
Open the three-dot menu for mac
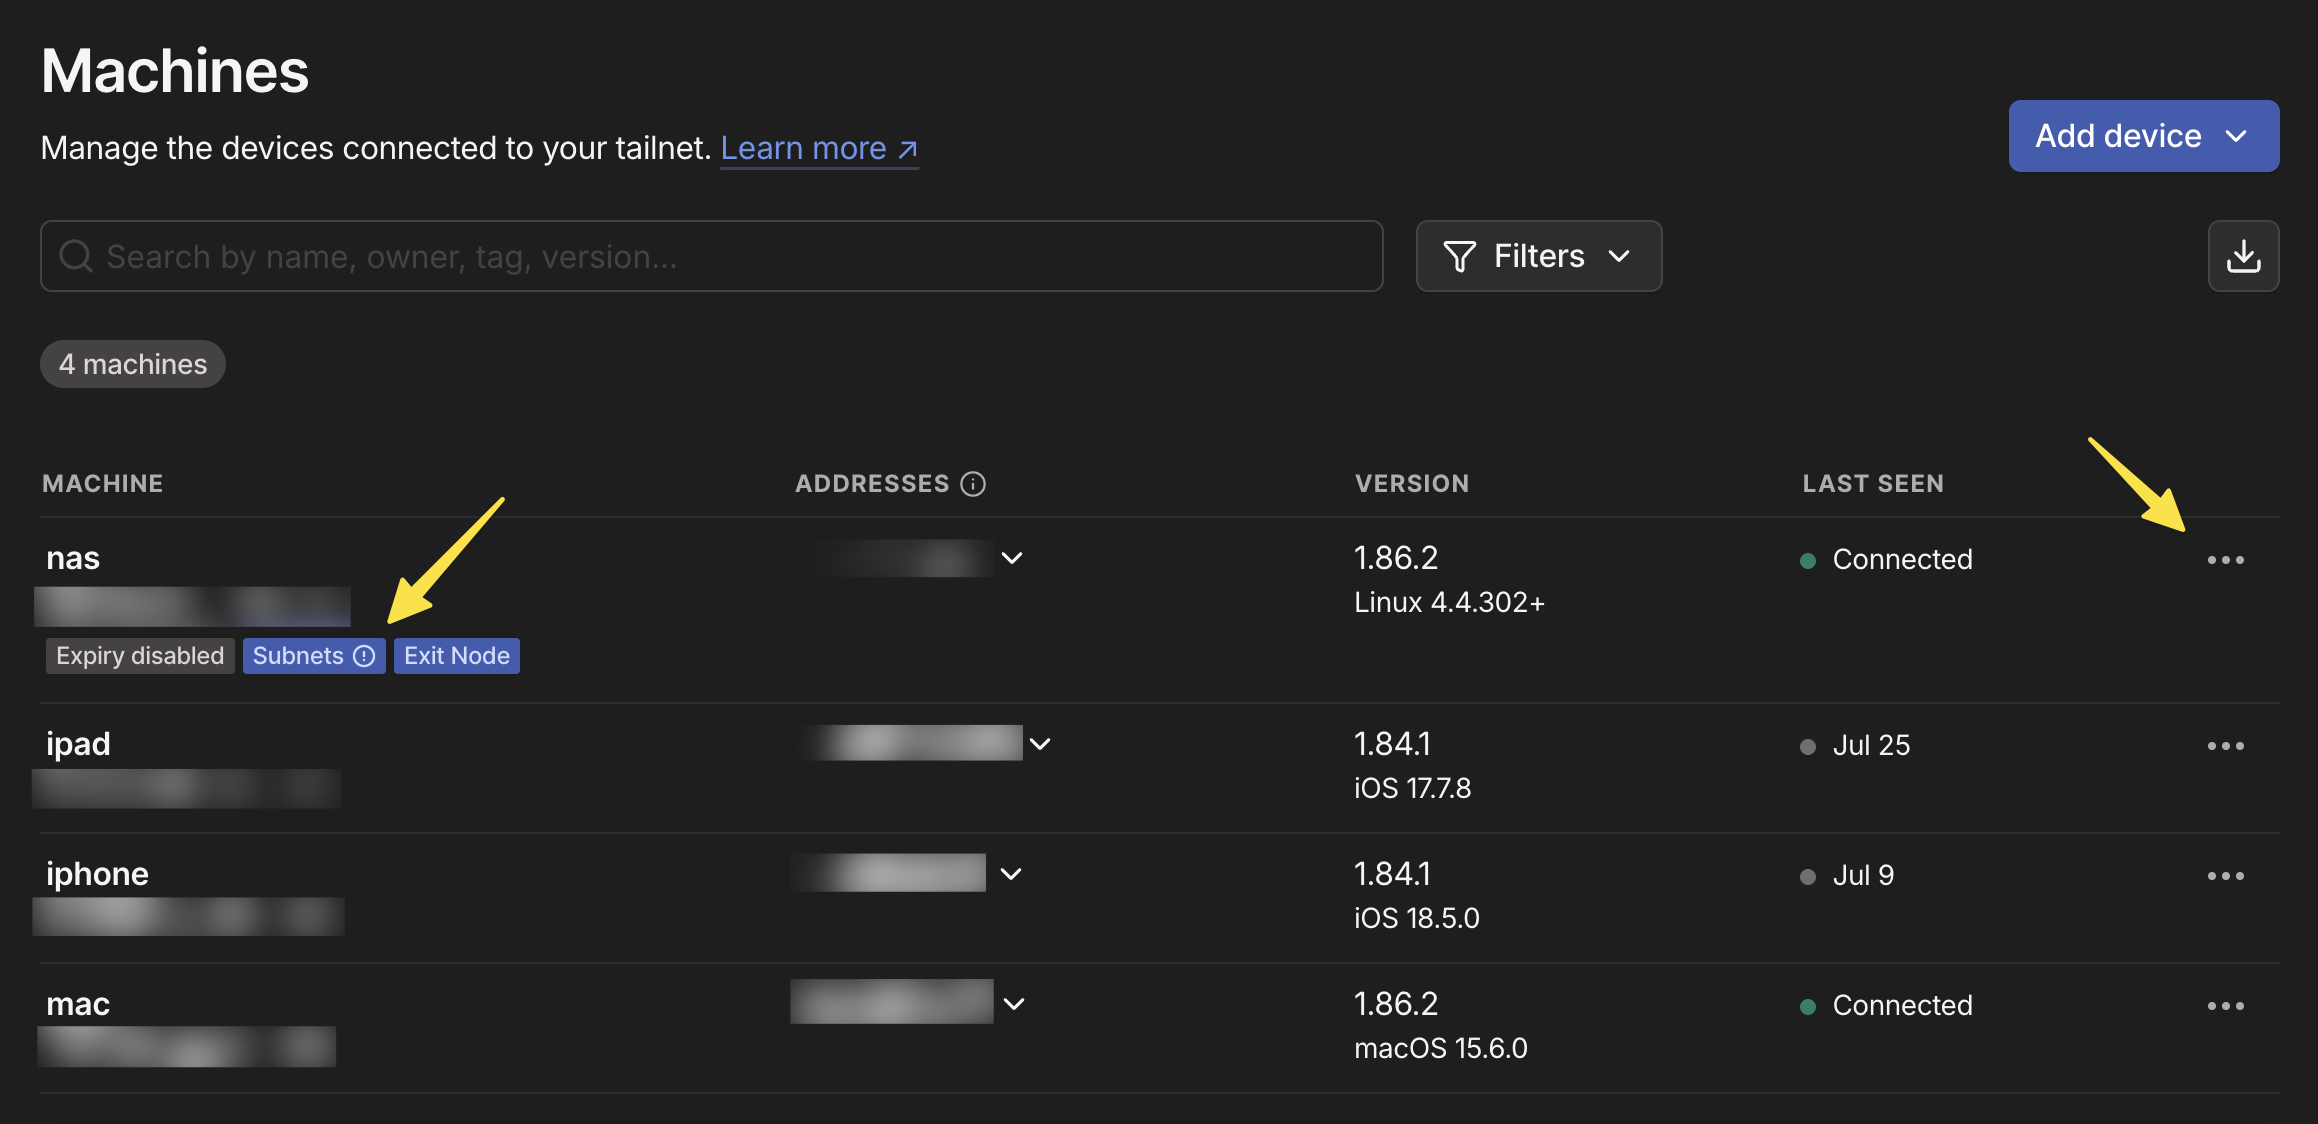(2225, 1006)
